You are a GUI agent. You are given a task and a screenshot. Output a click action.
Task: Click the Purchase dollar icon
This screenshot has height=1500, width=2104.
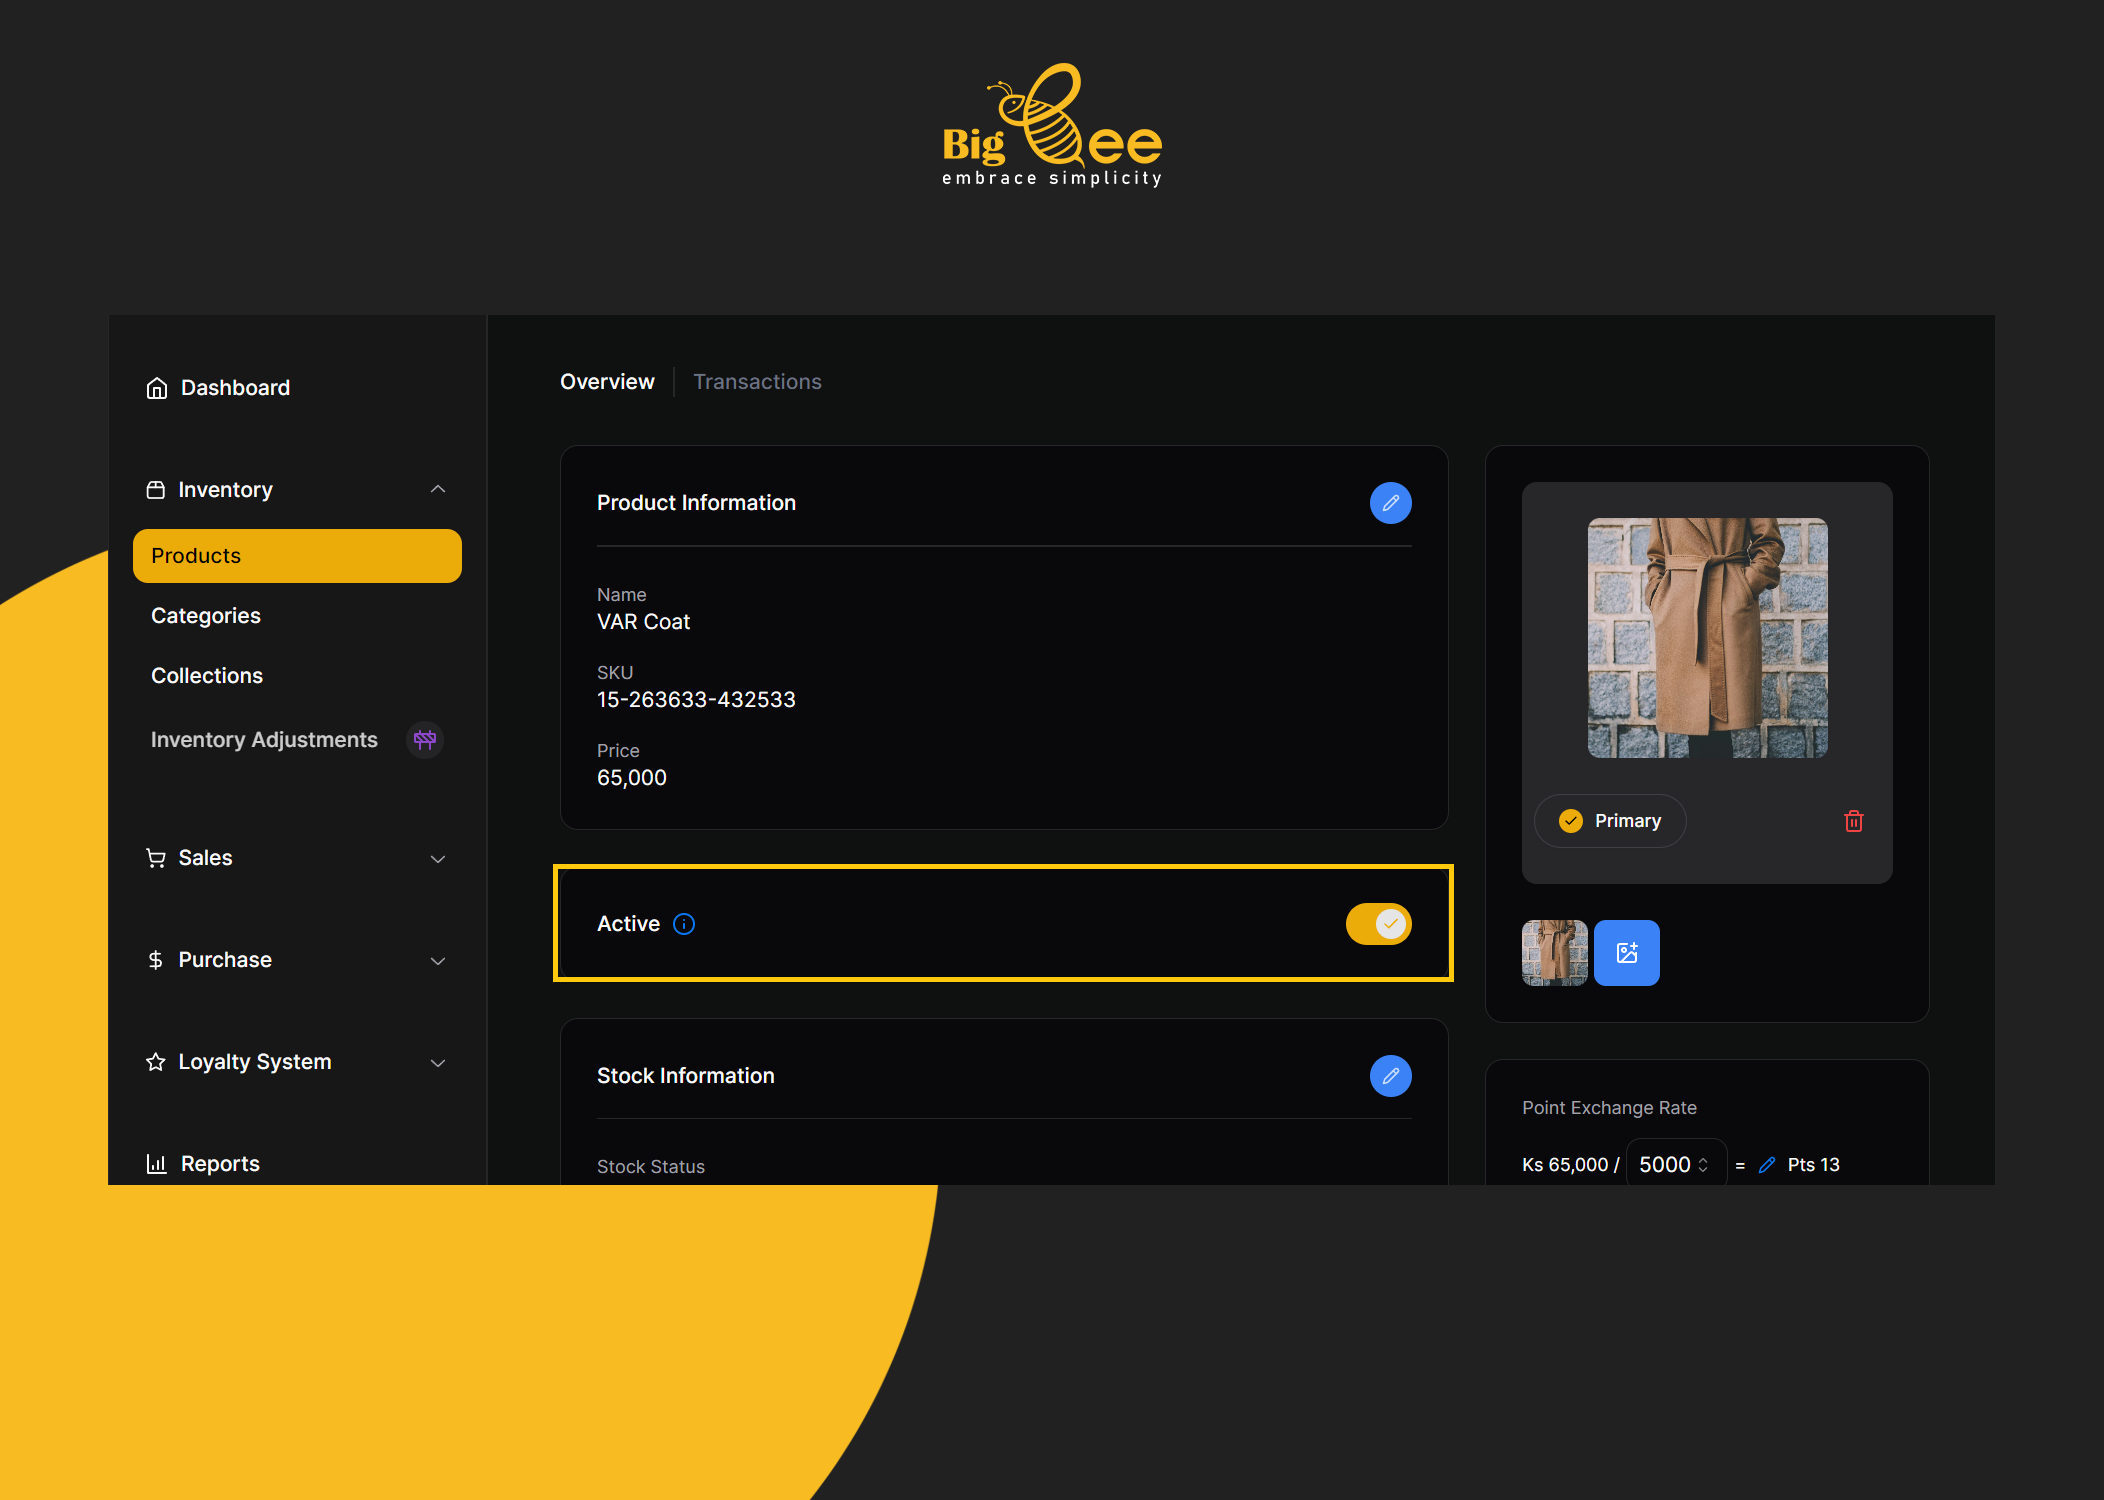tap(156, 960)
